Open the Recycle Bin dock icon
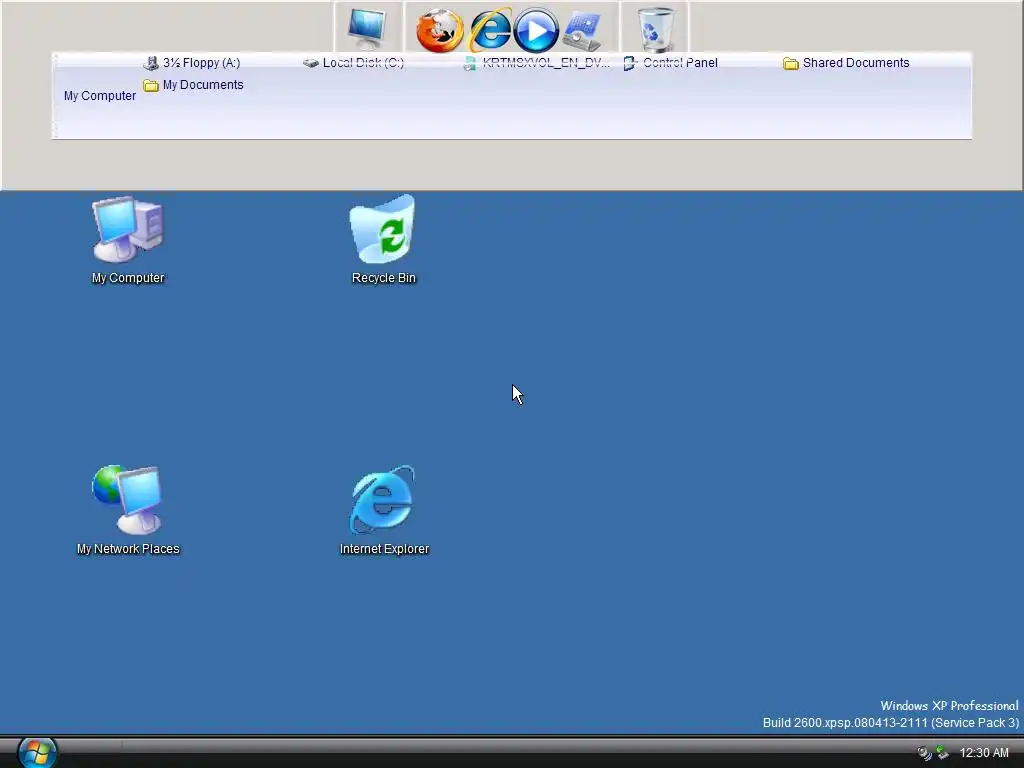Image resolution: width=1024 pixels, height=768 pixels. pos(656,29)
